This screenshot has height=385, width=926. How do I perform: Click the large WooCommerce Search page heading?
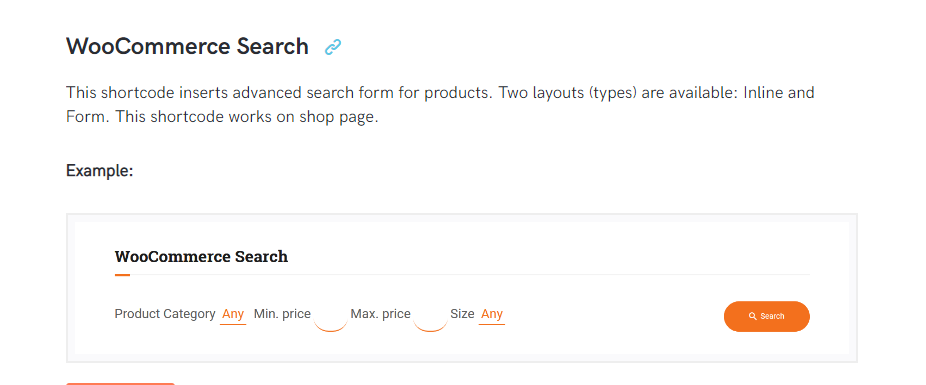[x=187, y=46]
